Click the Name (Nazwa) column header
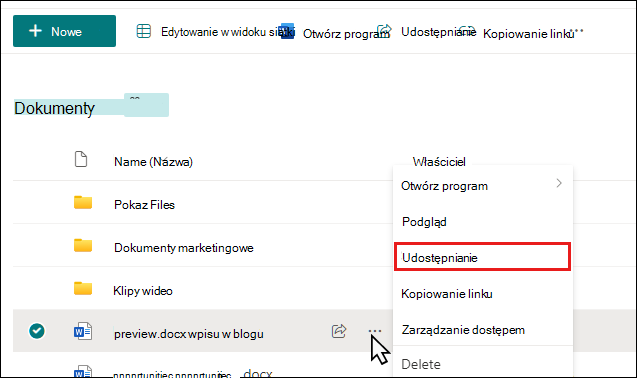The image size is (637, 378). (153, 162)
